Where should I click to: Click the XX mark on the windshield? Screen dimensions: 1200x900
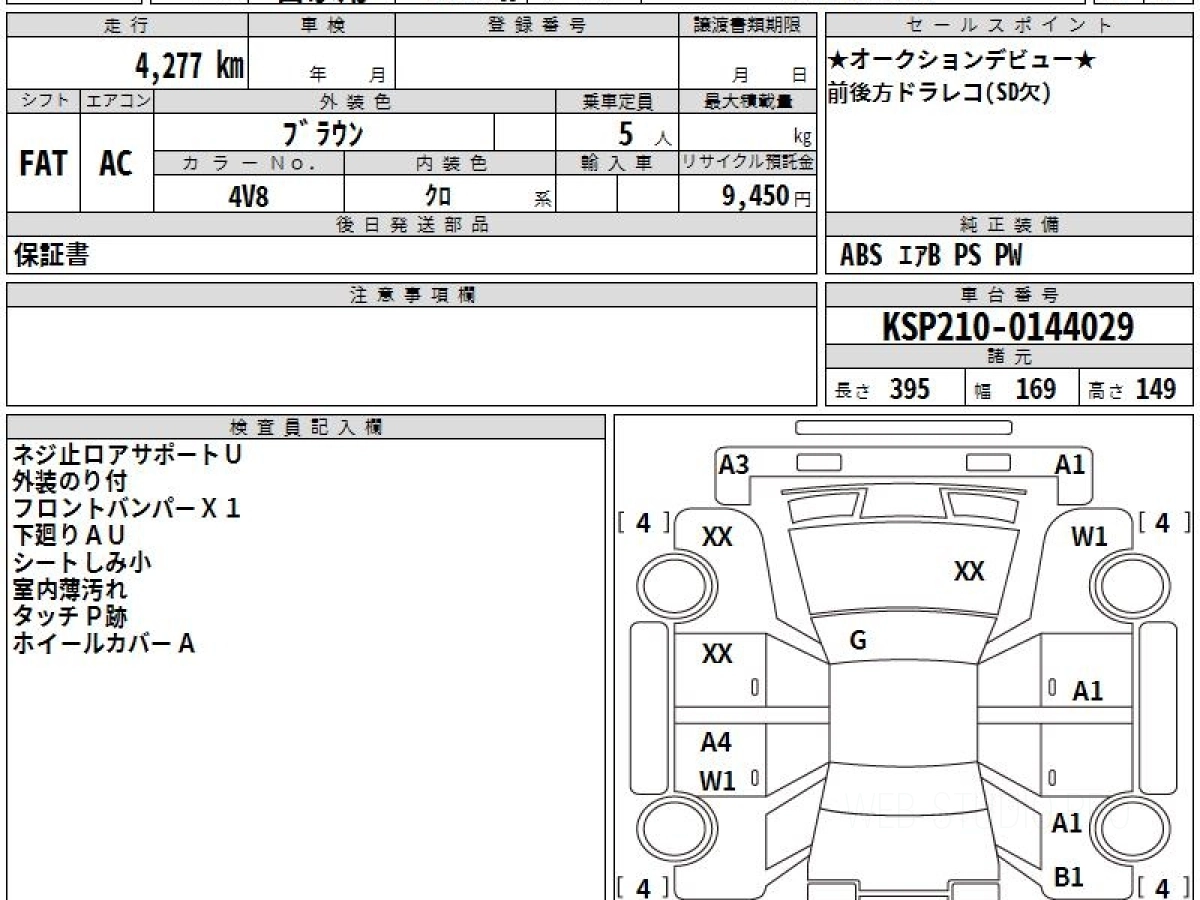click(x=969, y=571)
